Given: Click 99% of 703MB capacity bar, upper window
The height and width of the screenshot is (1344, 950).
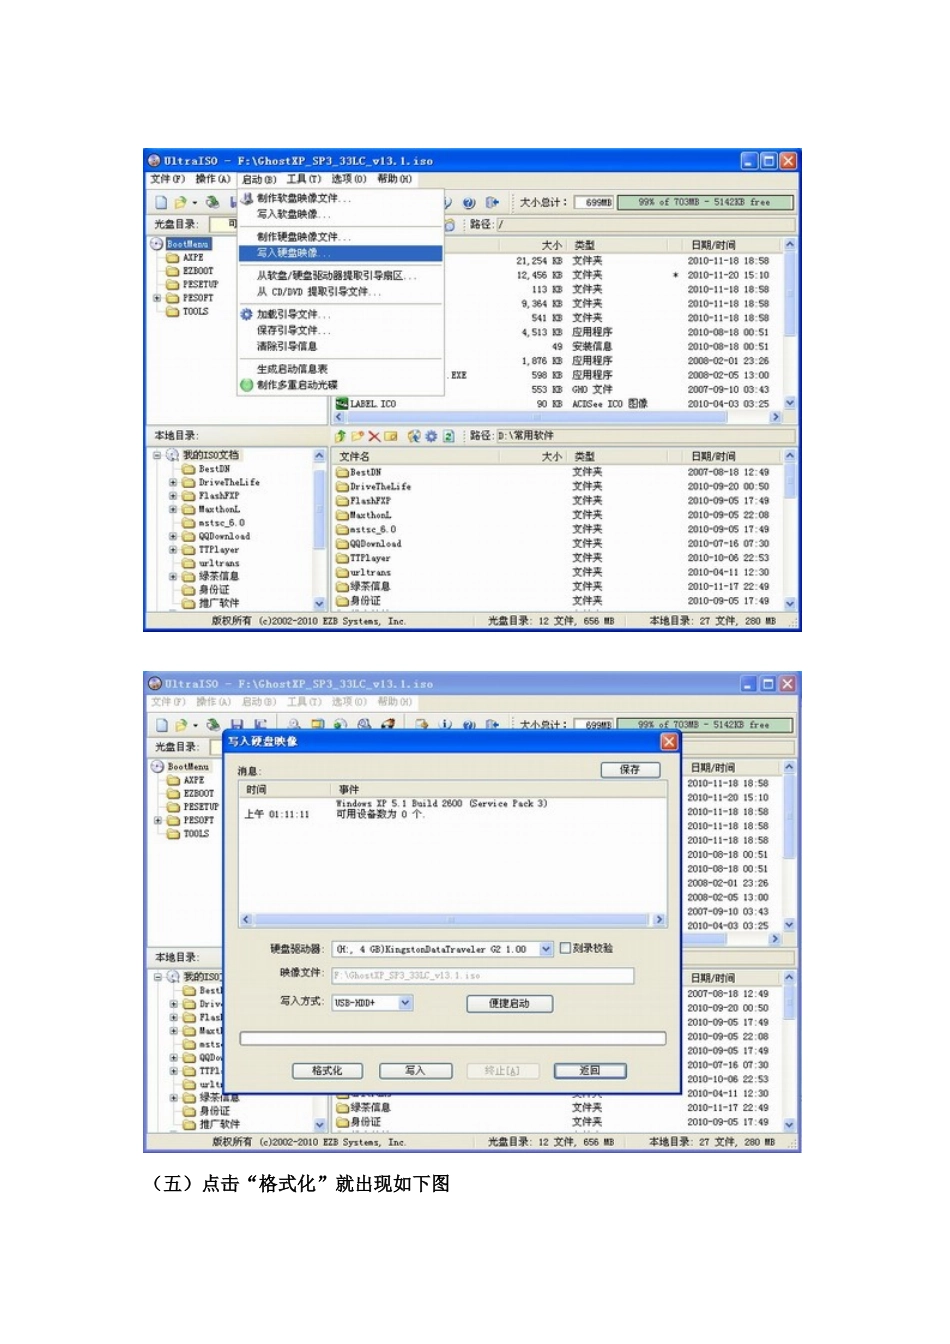Looking at the screenshot, I should point(704,202).
